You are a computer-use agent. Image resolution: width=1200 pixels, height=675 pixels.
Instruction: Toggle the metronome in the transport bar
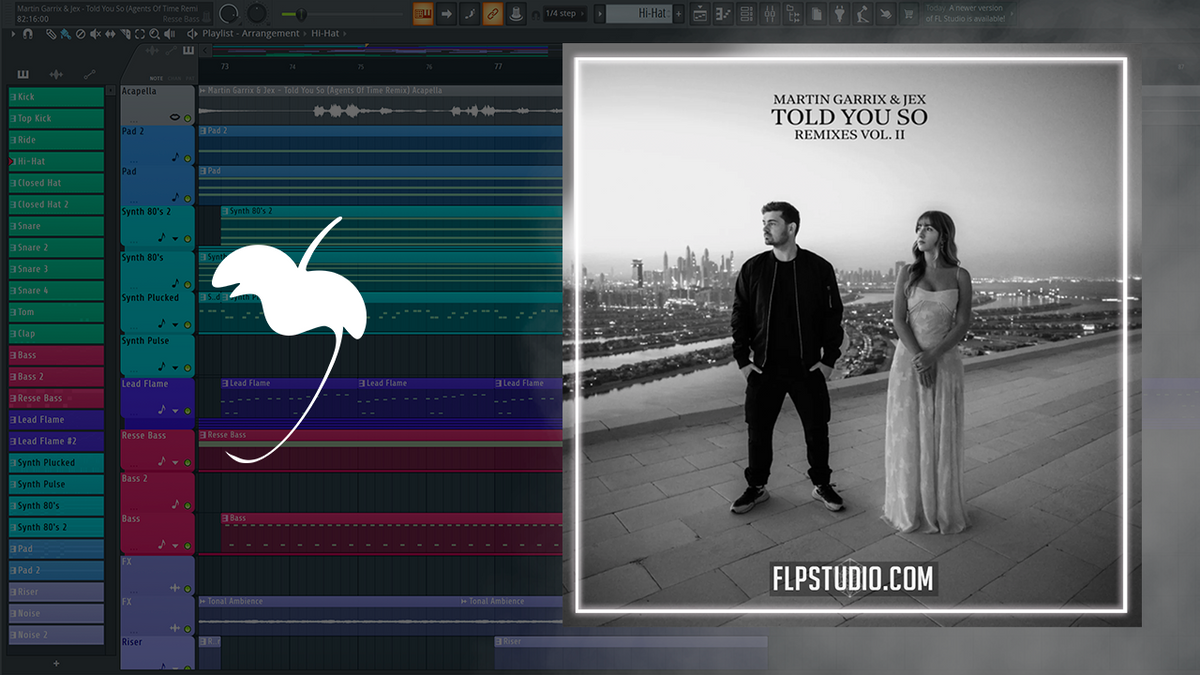516,12
